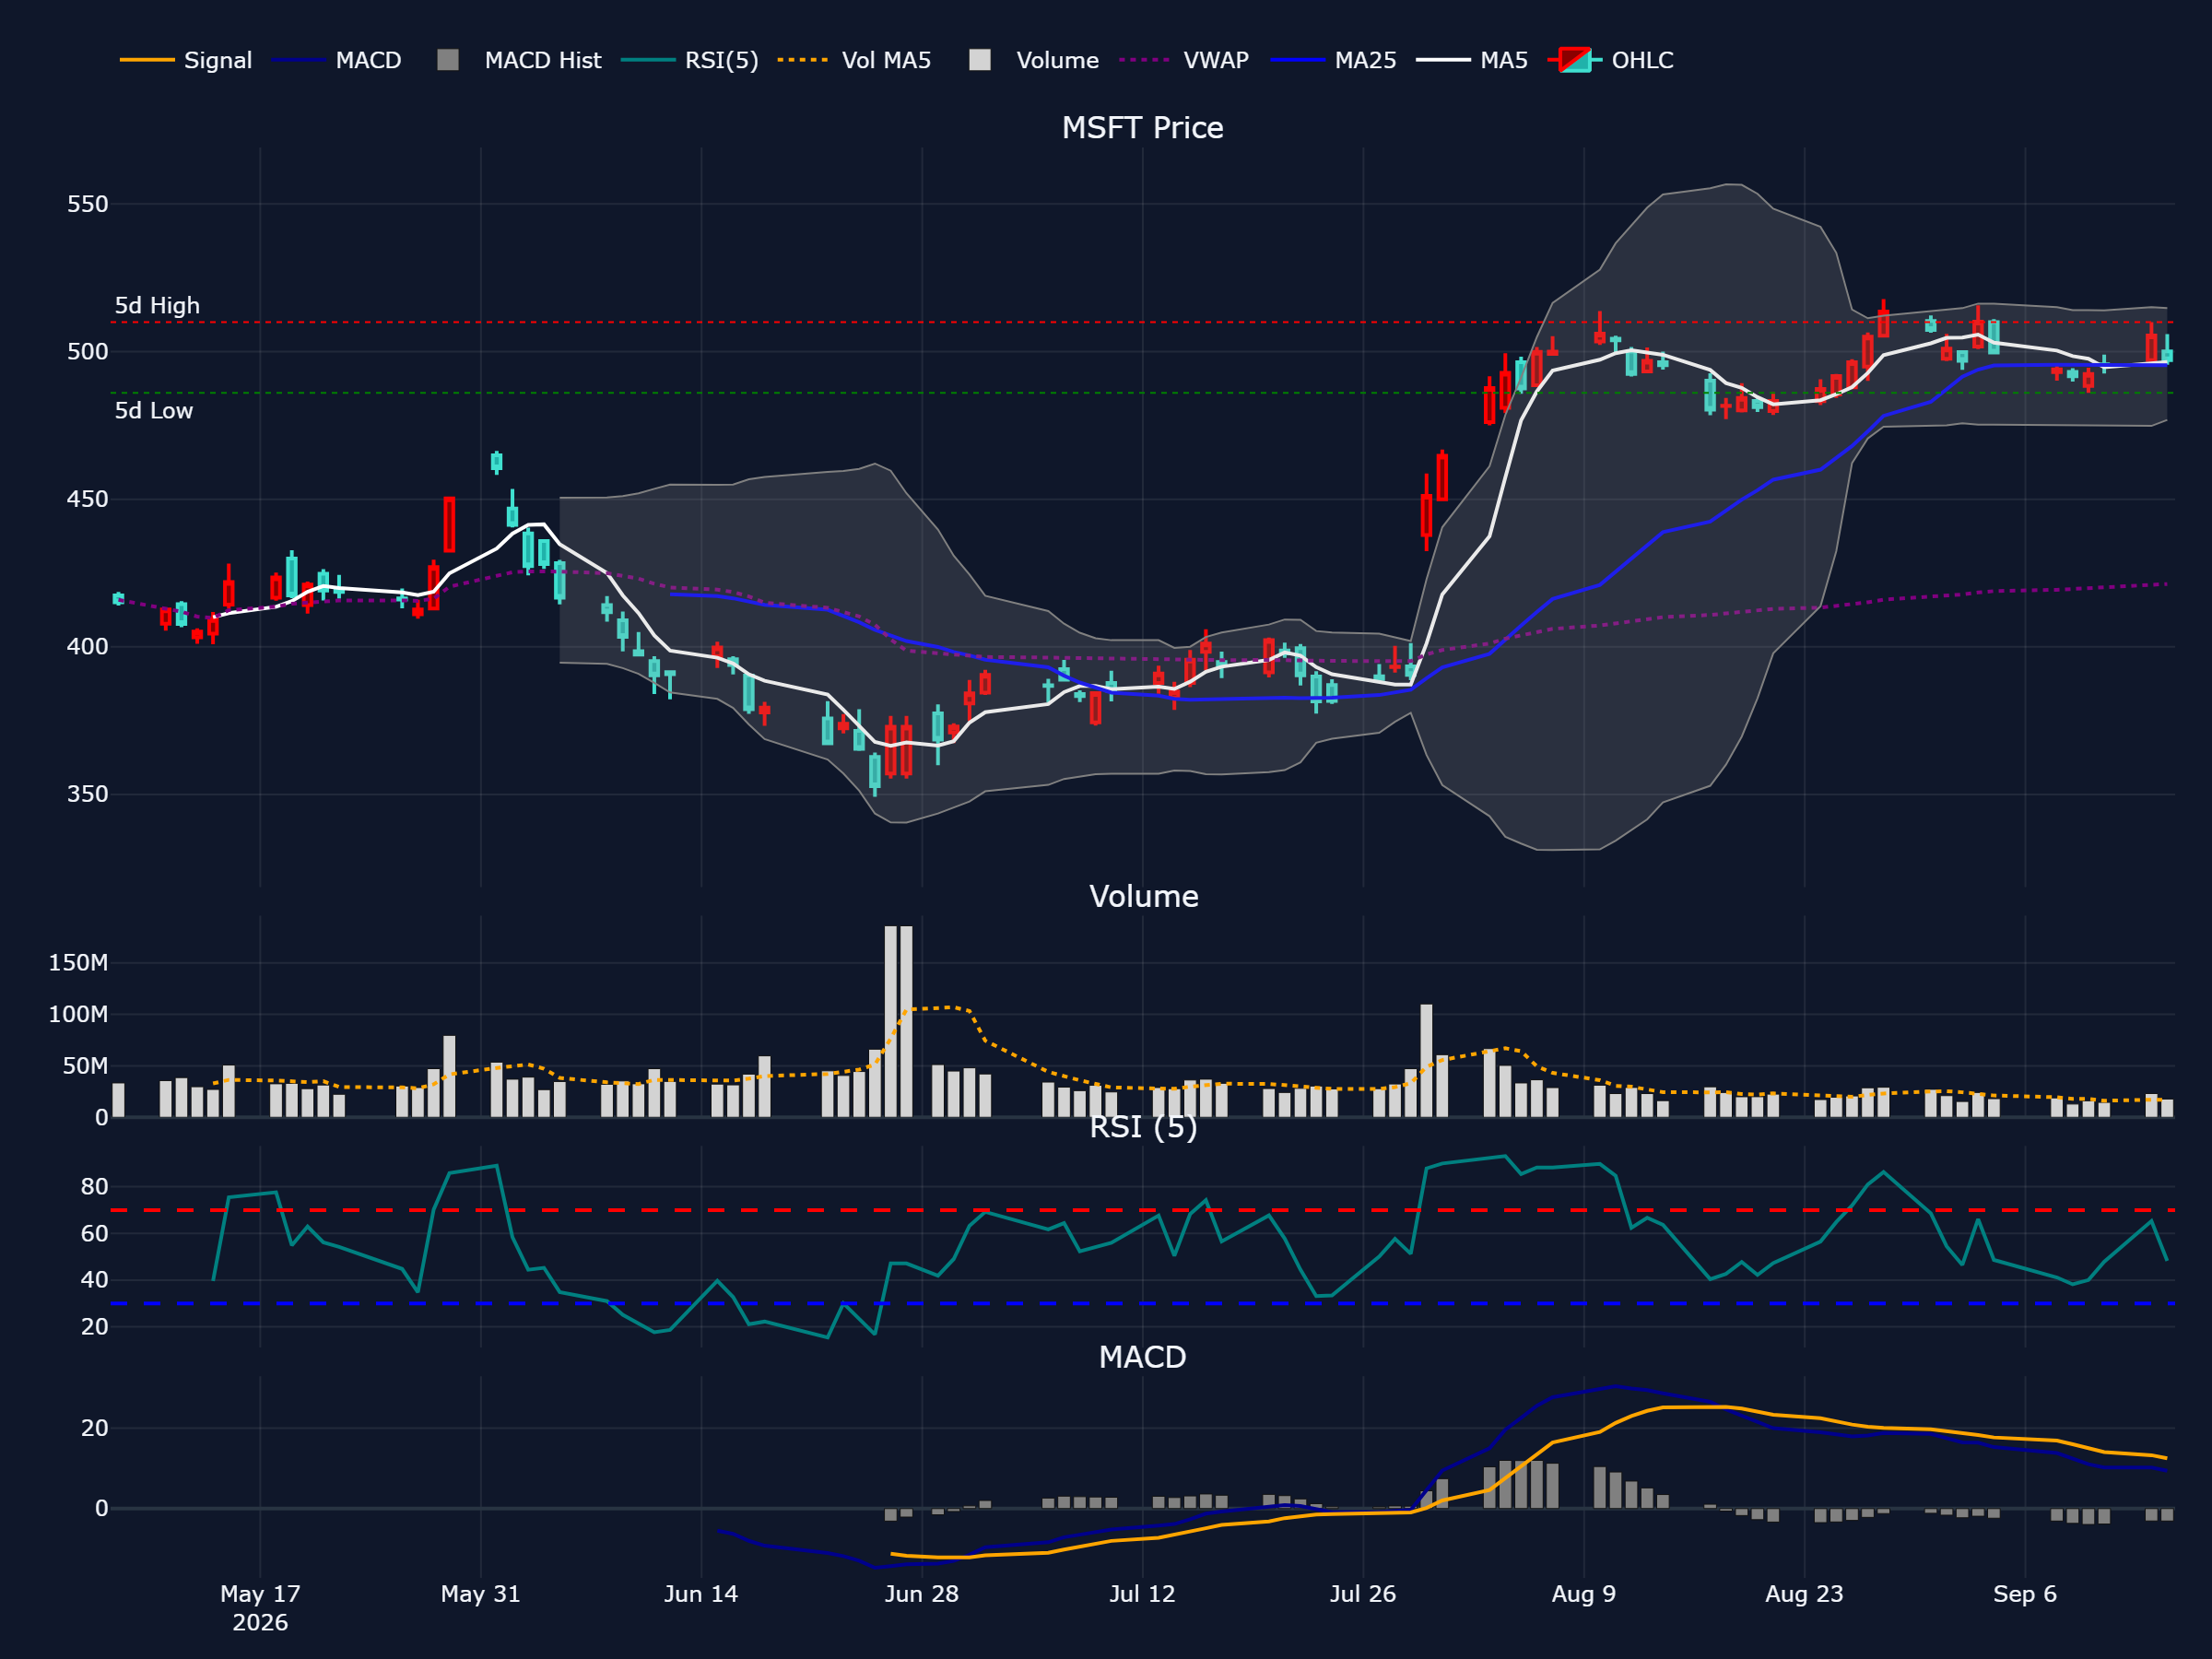Click the white Volume square swatch
The width and height of the screenshot is (2212, 1659).
pos(980,60)
